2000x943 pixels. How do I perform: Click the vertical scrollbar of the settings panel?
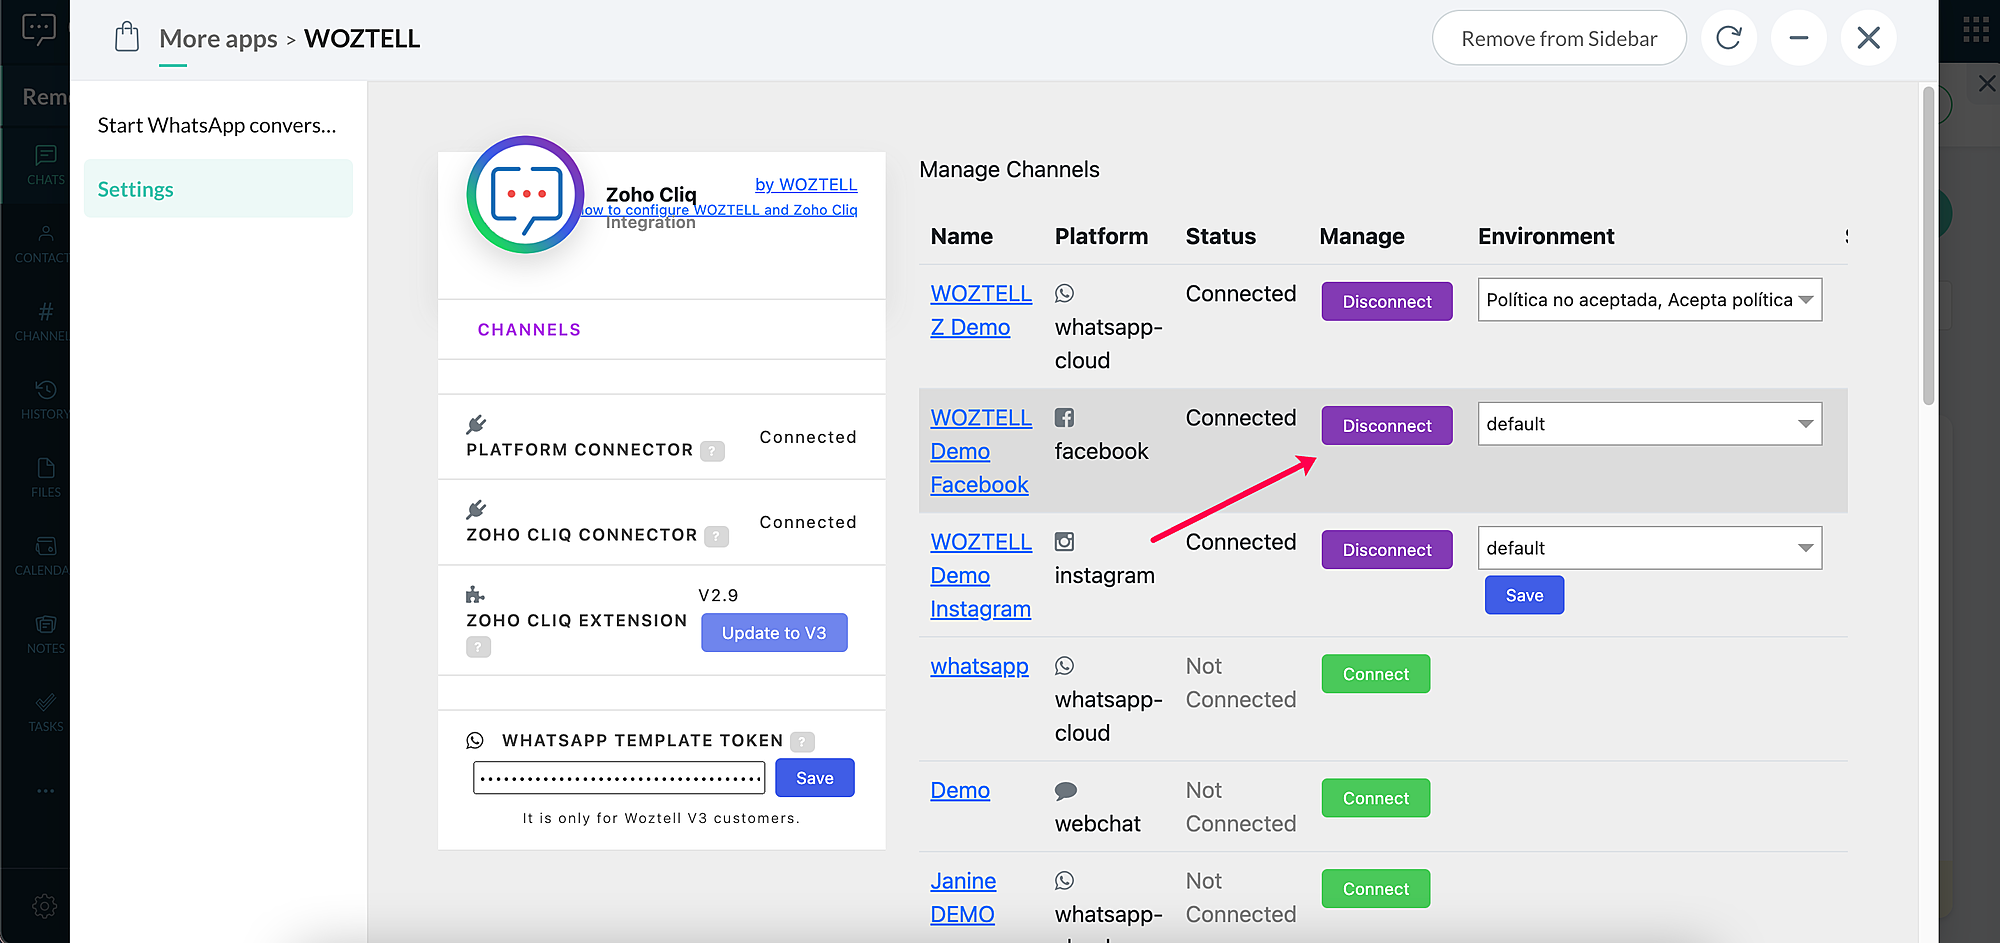point(1928,246)
